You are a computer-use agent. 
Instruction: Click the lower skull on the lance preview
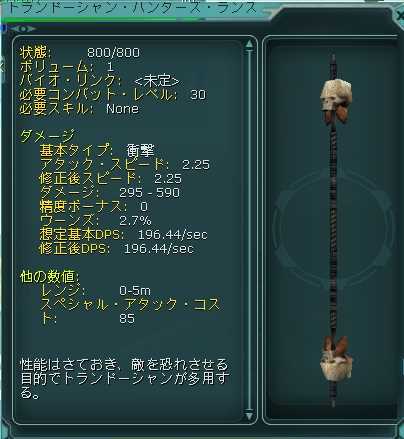coord(336,360)
